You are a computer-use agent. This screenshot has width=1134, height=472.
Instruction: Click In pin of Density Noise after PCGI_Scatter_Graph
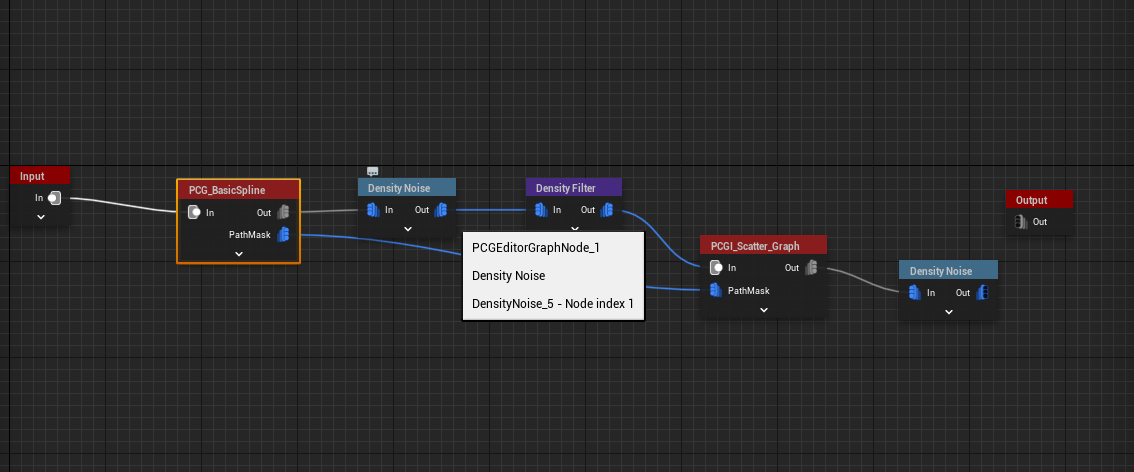pos(915,293)
